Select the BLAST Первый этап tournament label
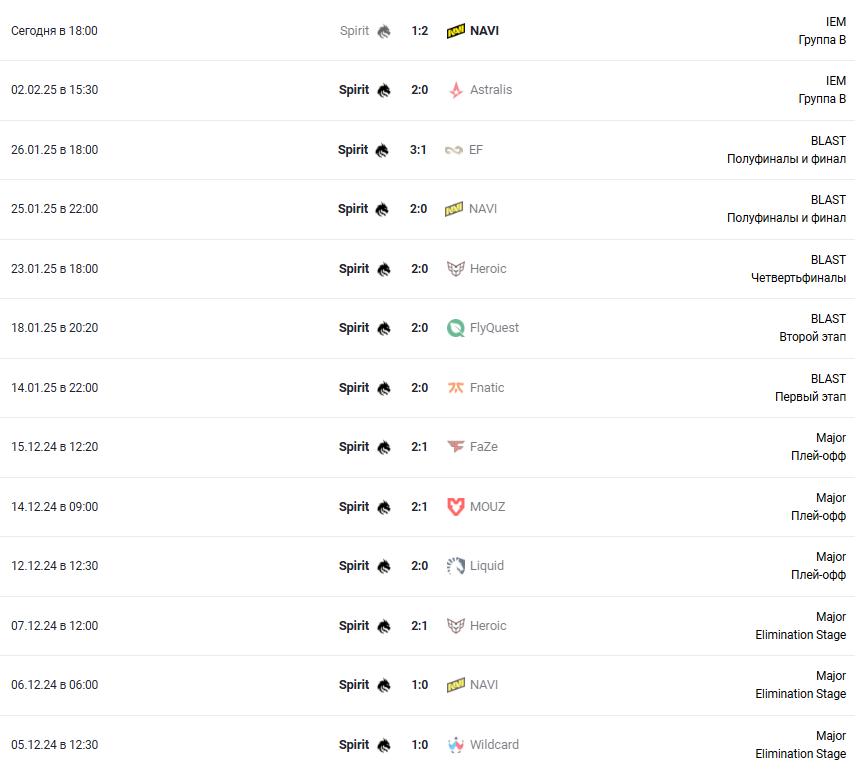Image resolution: width=855 pixels, height=769 pixels. click(x=810, y=388)
